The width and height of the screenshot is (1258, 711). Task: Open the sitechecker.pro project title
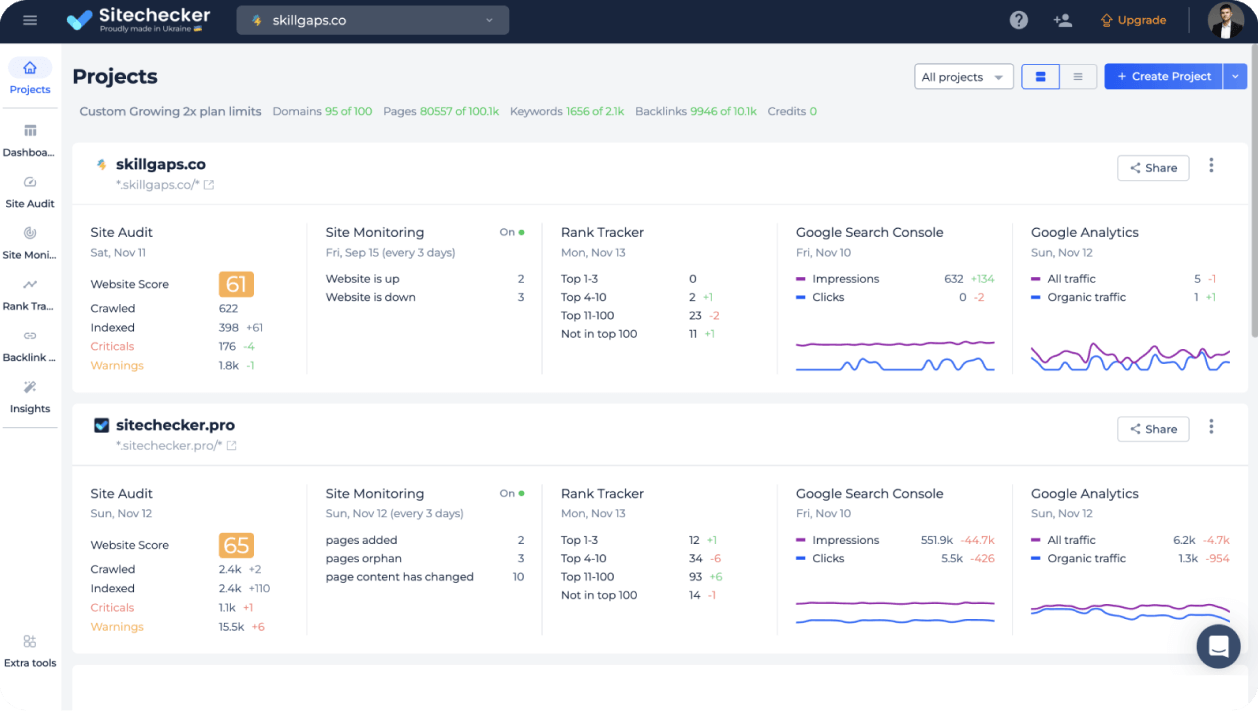175,426
